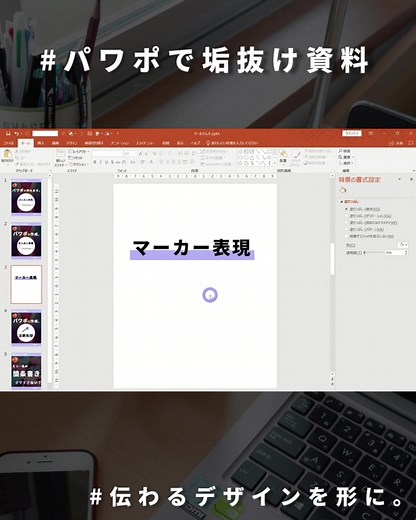Click the transparency percentage stepper arrows
The height and width of the screenshot is (520, 416).
pyautogui.click(x=406, y=253)
